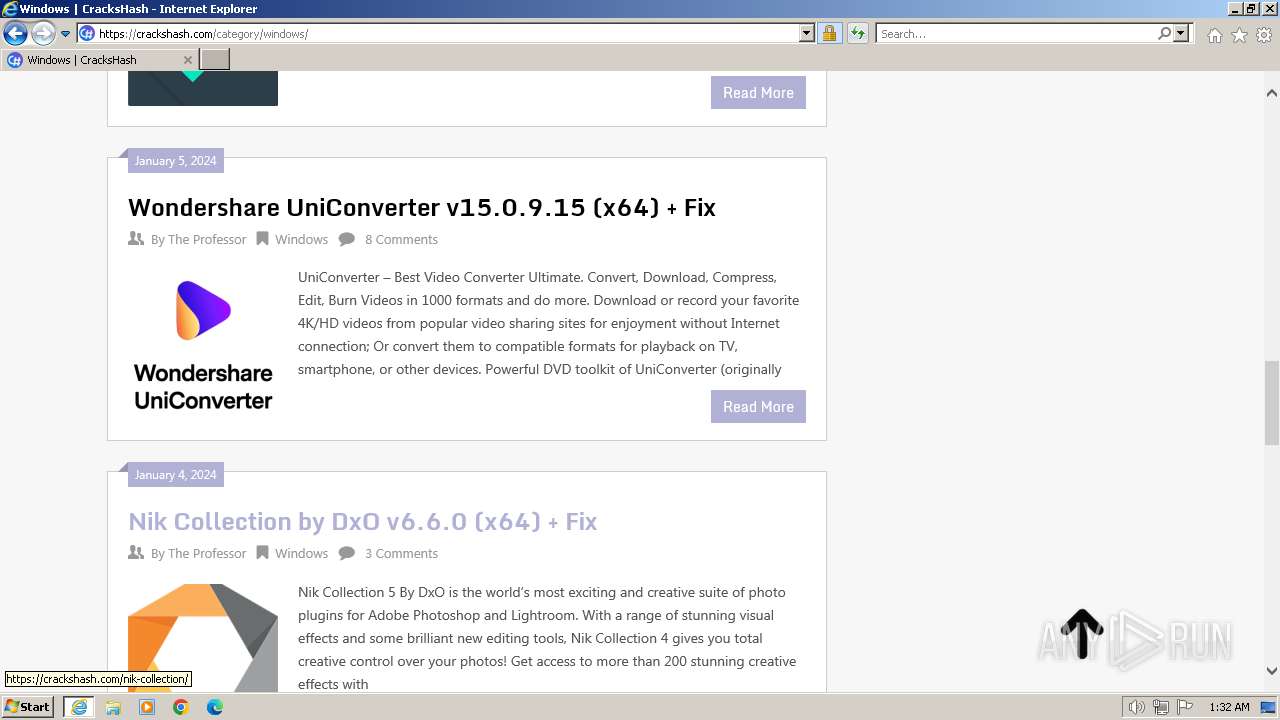Select the Windows | CracksHash tab
The image size is (1280, 720).
pos(100,60)
